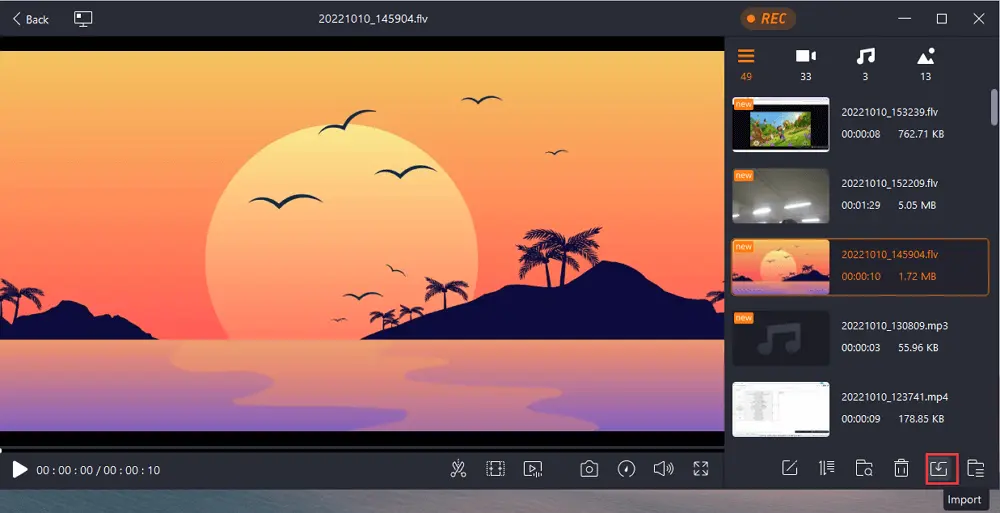
Task: Click the scissors trim tool icon
Action: [458, 469]
